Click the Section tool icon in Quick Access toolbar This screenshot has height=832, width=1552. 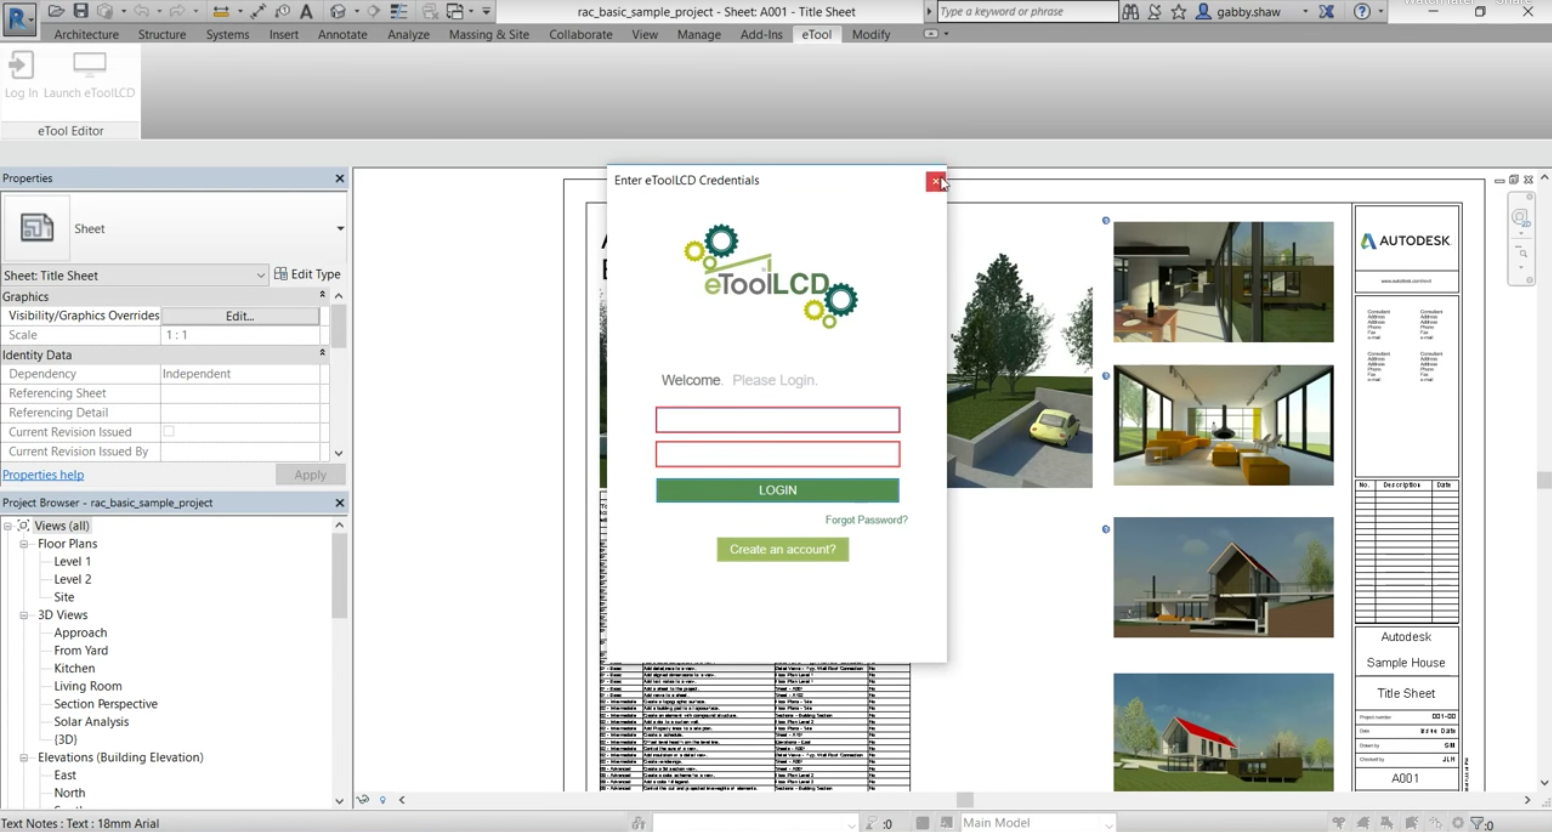tap(373, 11)
